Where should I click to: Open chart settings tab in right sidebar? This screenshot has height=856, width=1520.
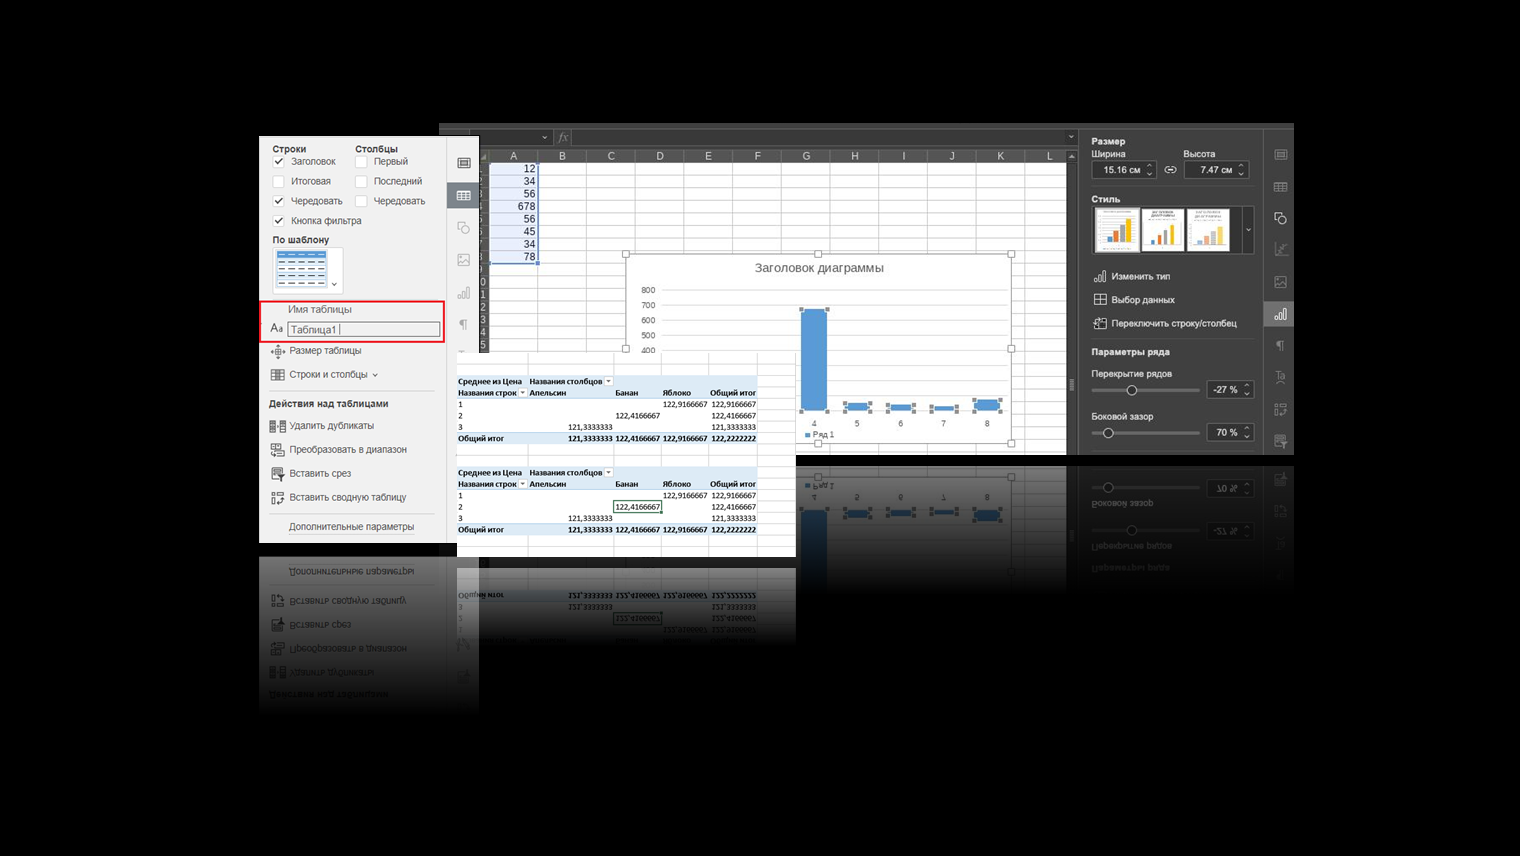(1280, 314)
